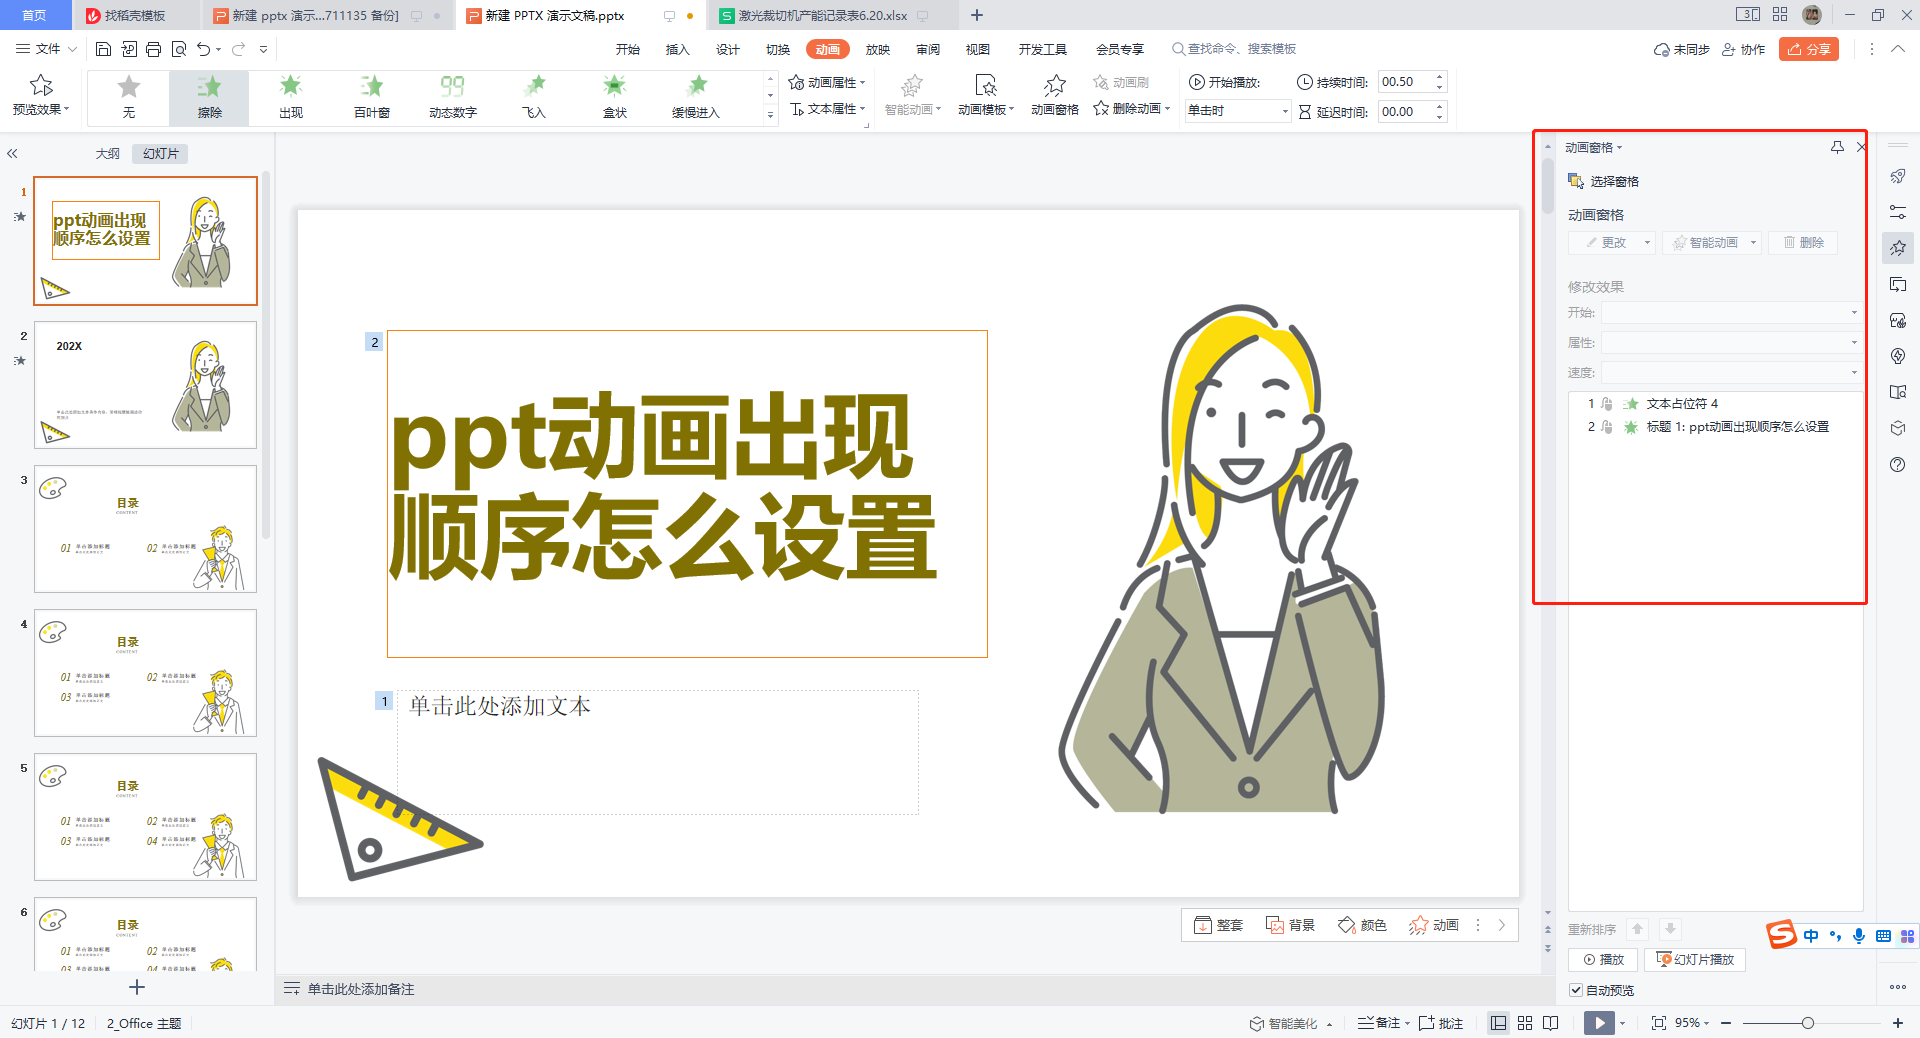This screenshot has width=1920, height=1038.
Task: Switch to normal view icon
Action: coord(1498,1023)
